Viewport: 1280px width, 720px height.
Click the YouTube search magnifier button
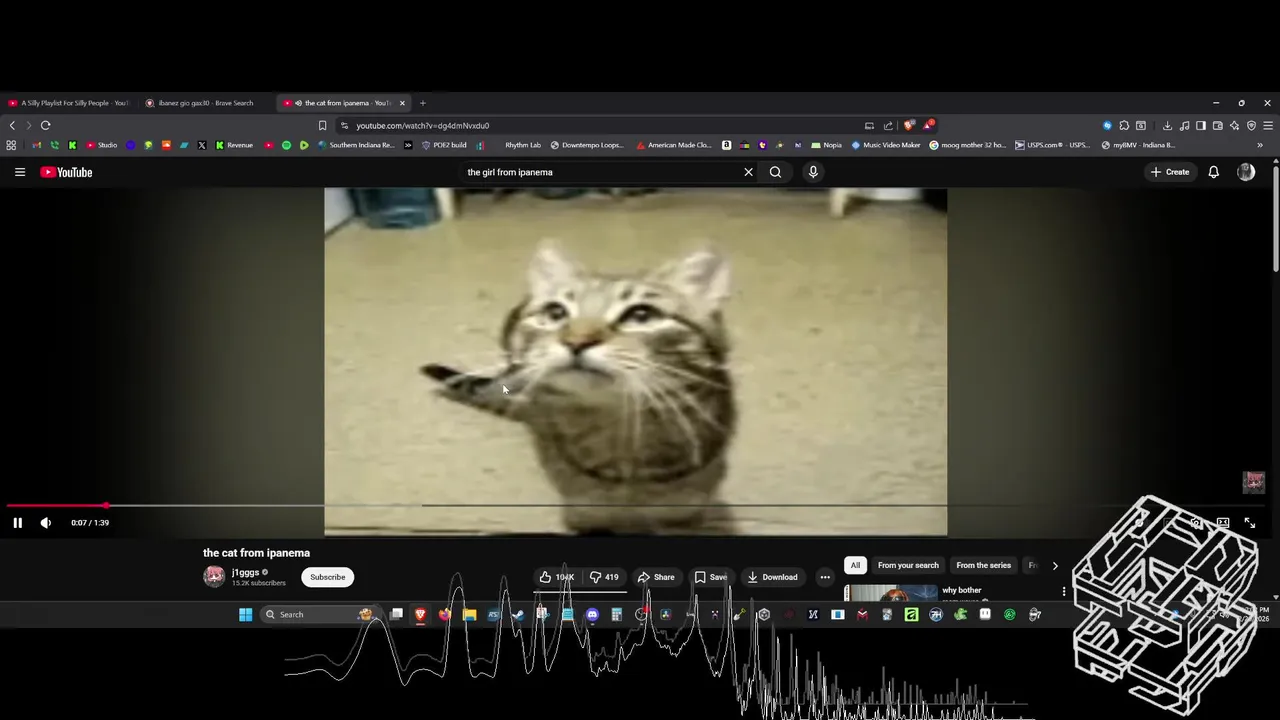[775, 172]
